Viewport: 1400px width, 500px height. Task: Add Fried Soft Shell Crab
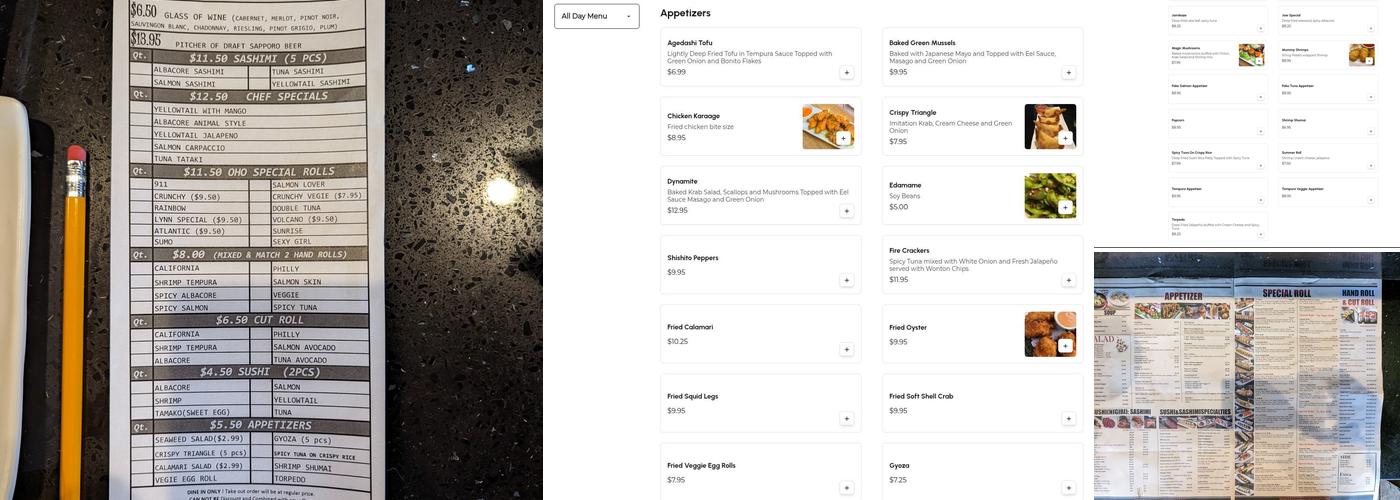pyautogui.click(x=1068, y=418)
